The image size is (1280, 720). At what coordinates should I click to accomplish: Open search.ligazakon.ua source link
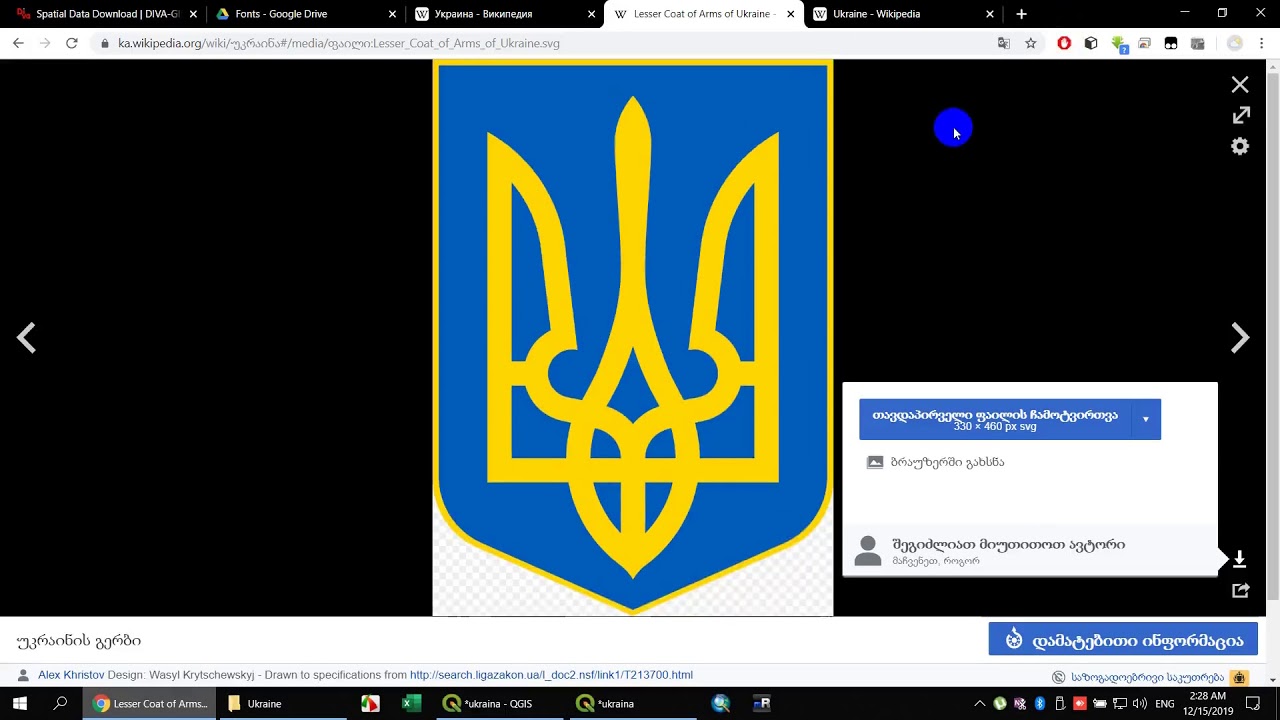point(551,675)
